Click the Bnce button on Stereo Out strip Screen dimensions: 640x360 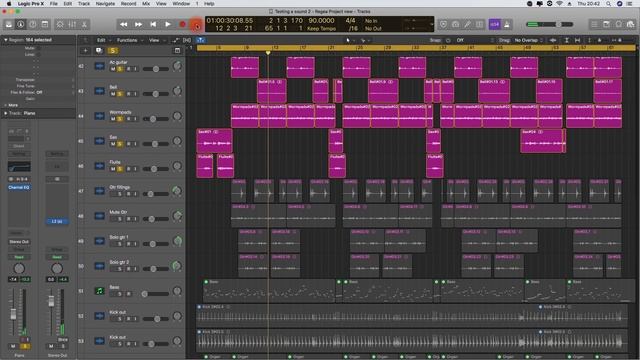pos(62,340)
